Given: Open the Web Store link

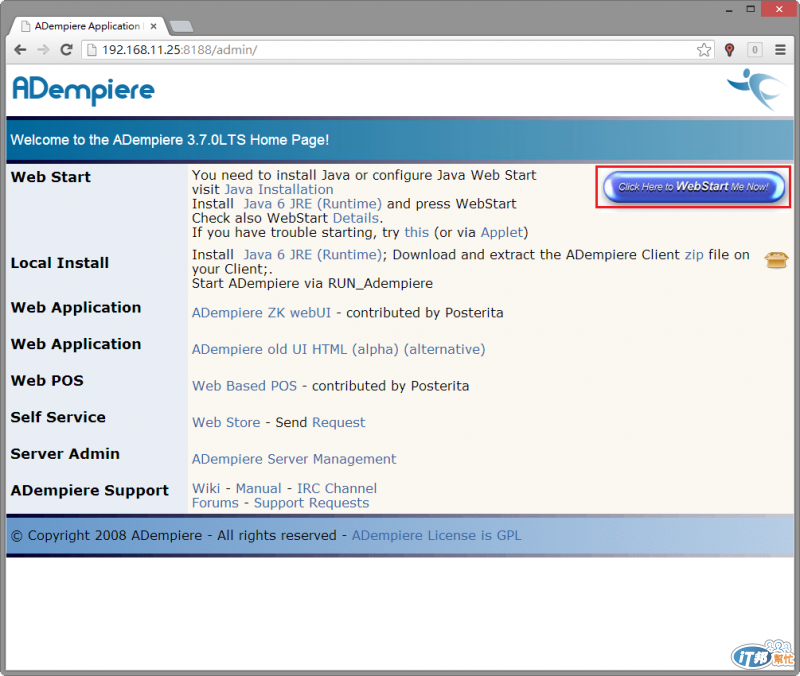Looking at the screenshot, I should [226, 422].
